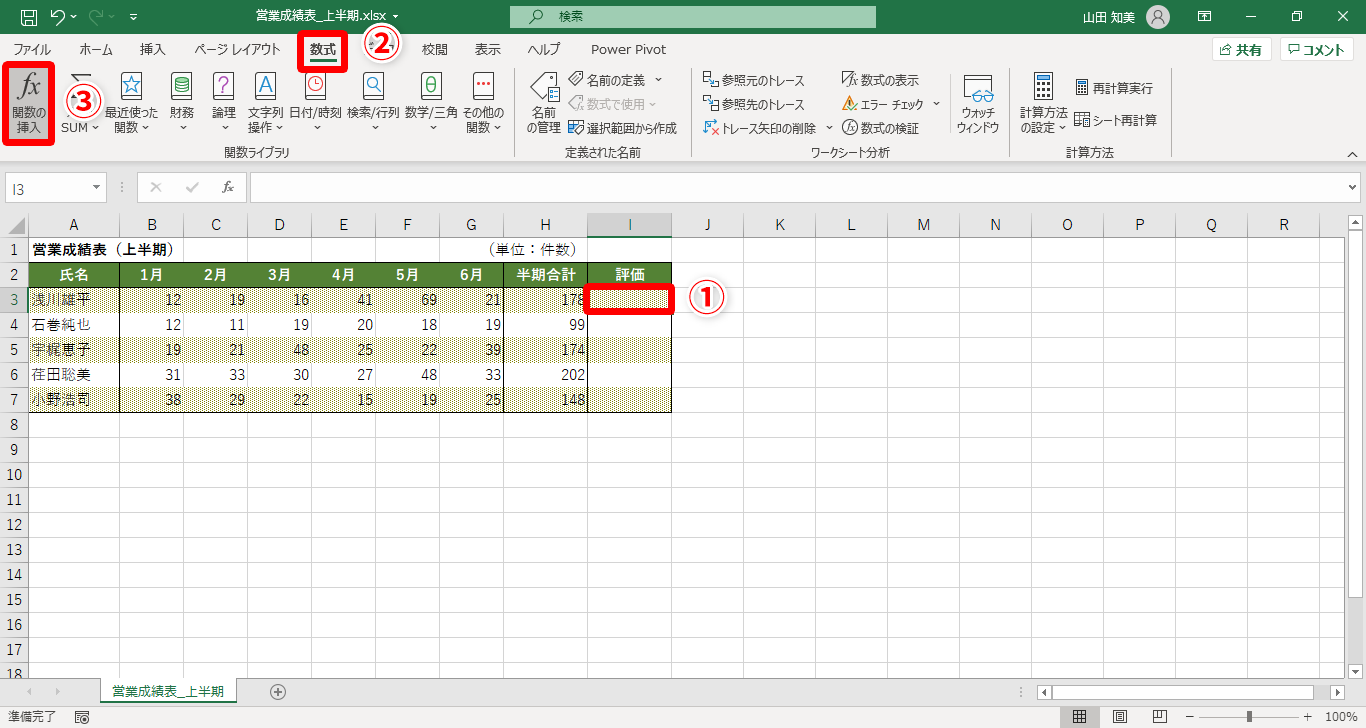
Task: Expand the formula bar
Action: coord(1353,187)
